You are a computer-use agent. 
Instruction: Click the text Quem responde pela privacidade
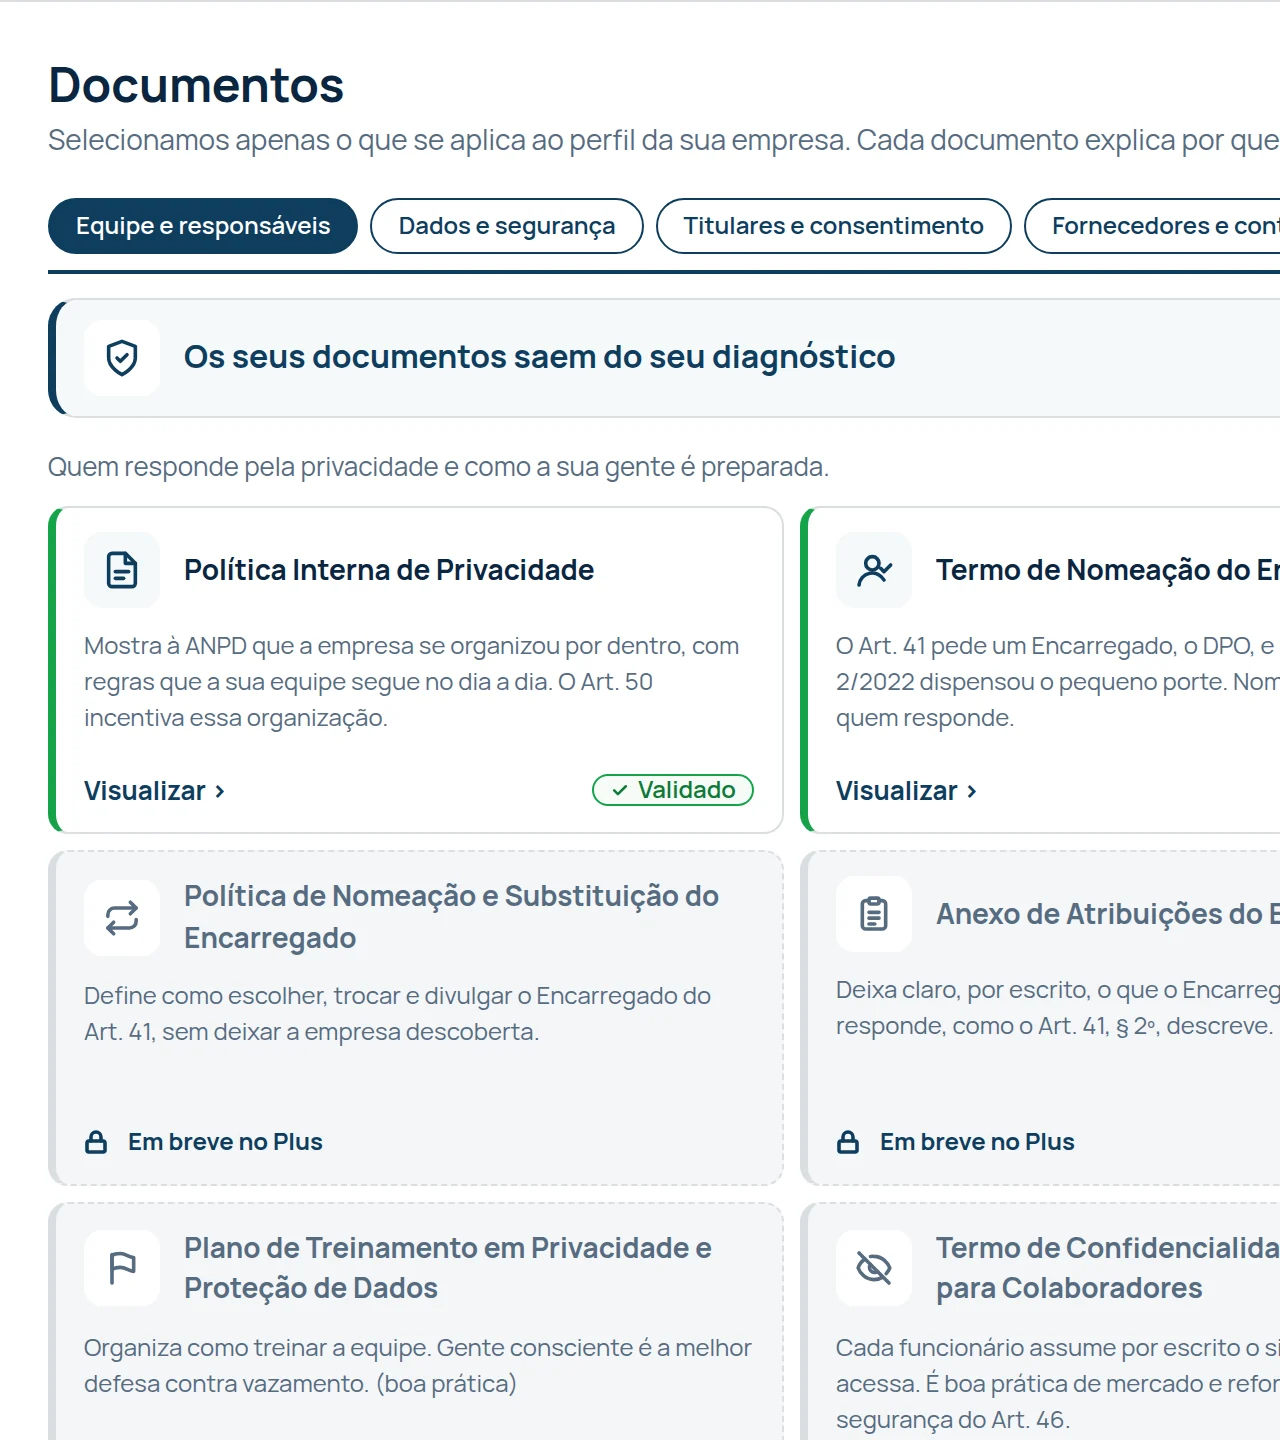click(438, 467)
